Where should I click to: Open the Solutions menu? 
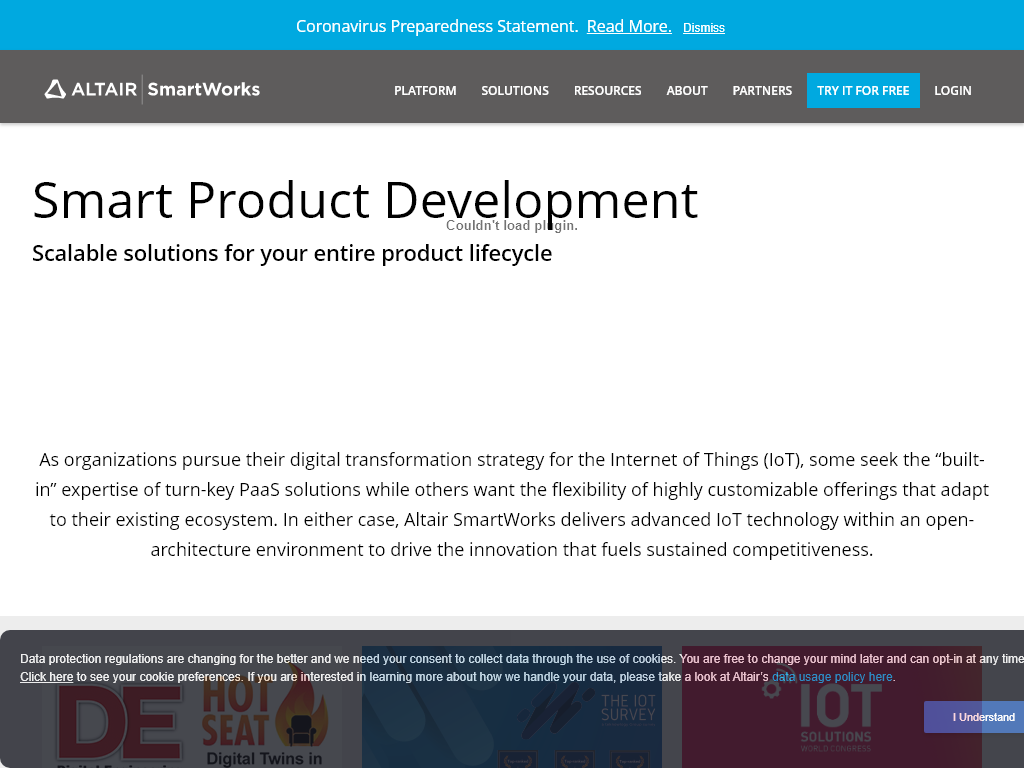coord(515,91)
